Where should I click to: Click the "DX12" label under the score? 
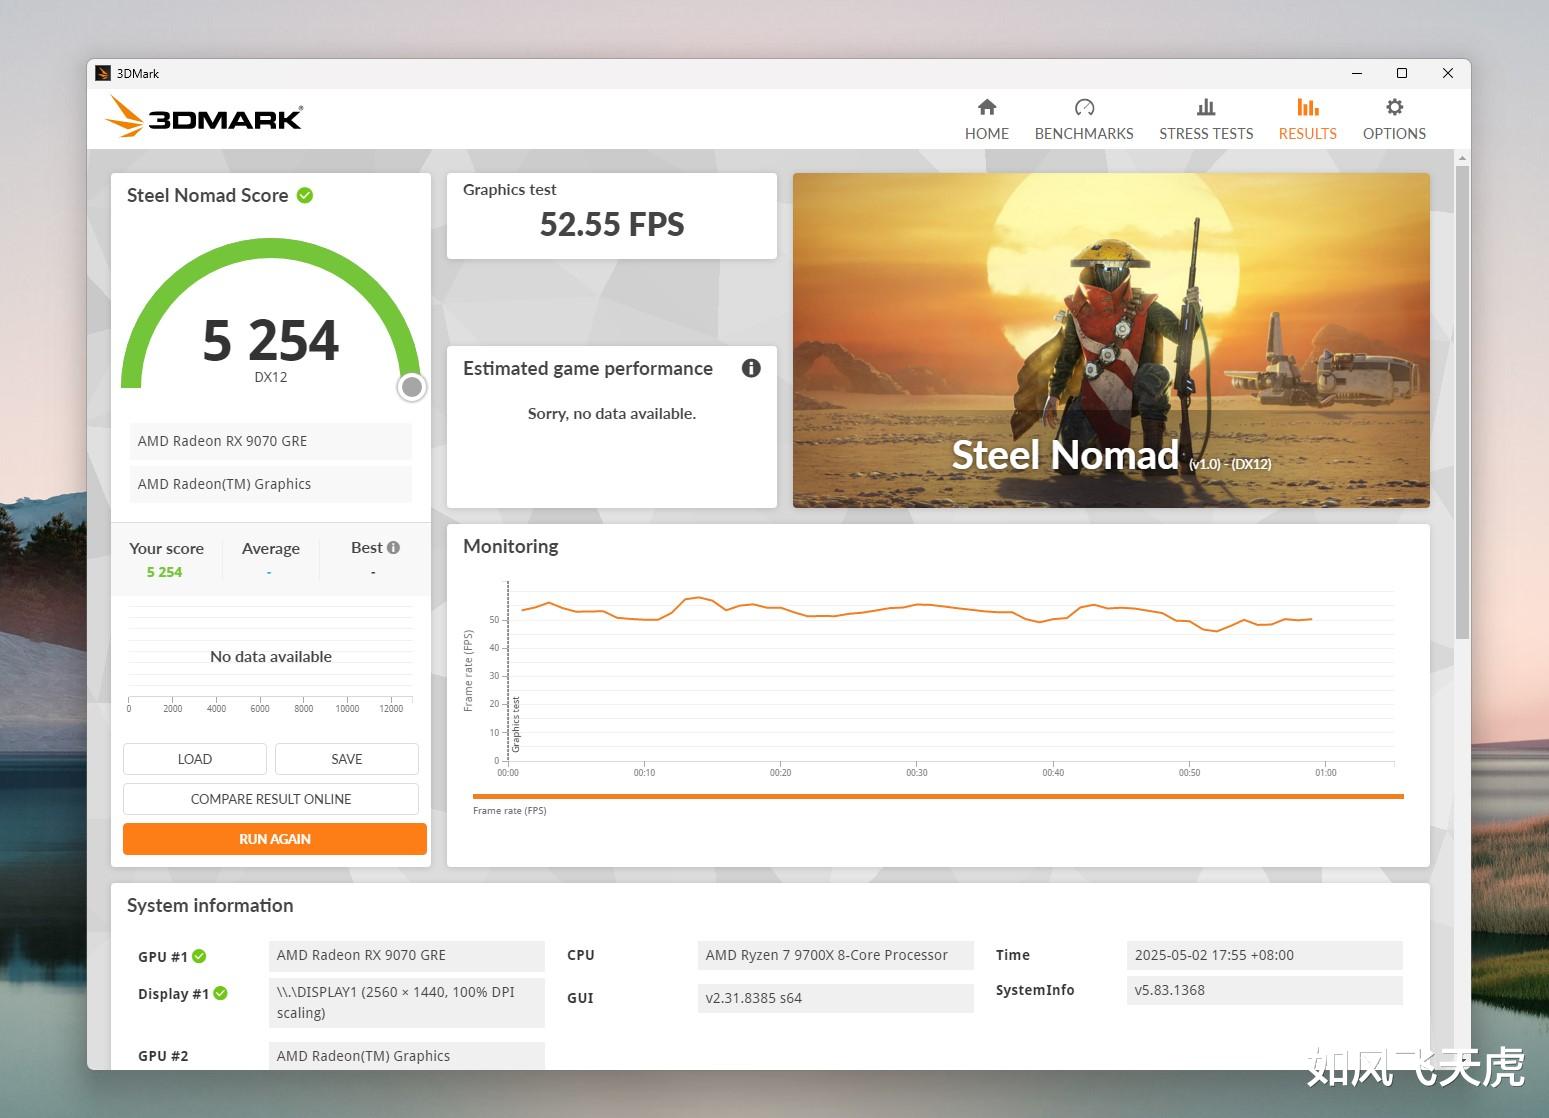[x=271, y=377]
